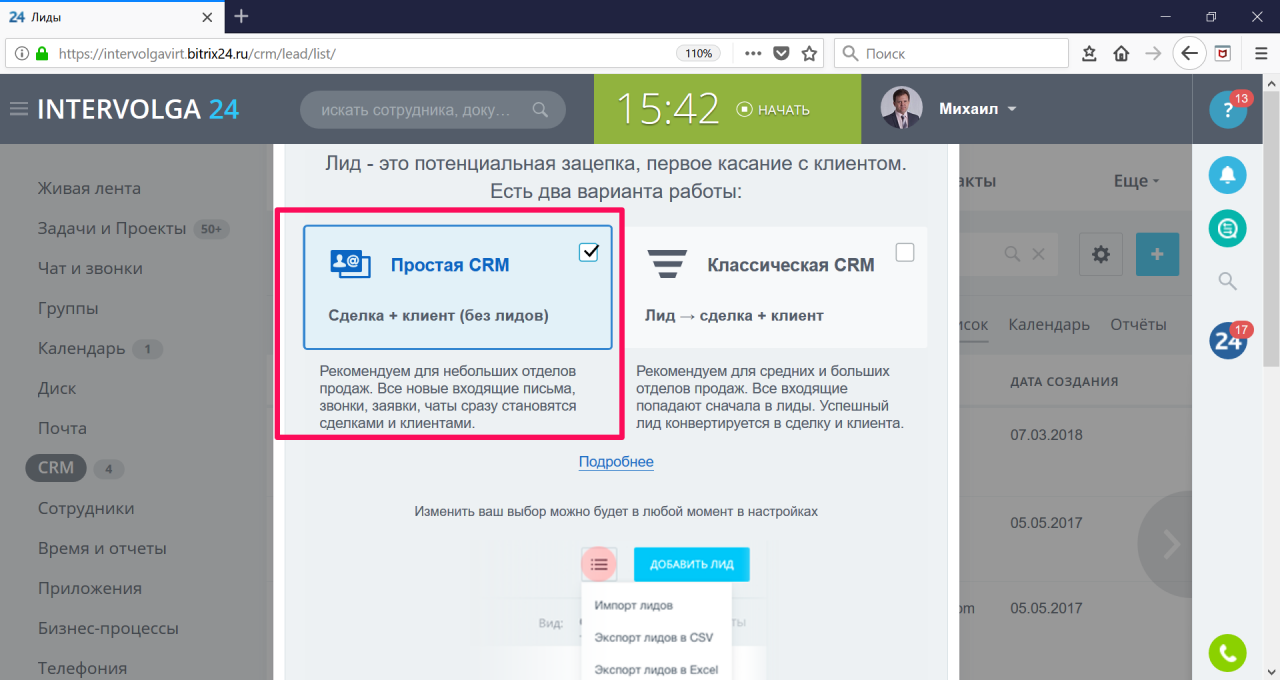Click the slider next-arrow circle at right
Image resolution: width=1280 pixels, height=680 pixels.
pyautogui.click(x=1170, y=544)
